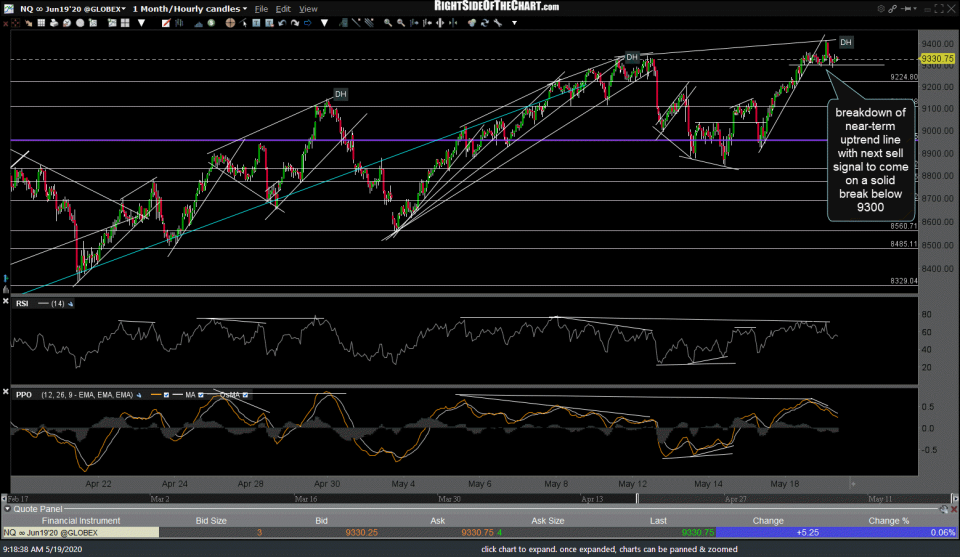Close the PPO indicator panel

point(6,392)
